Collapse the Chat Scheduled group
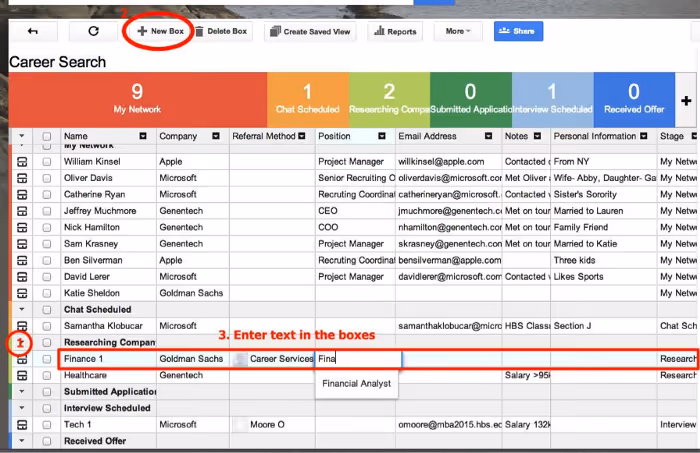This screenshot has height=453, width=700. pyautogui.click(x=22, y=309)
